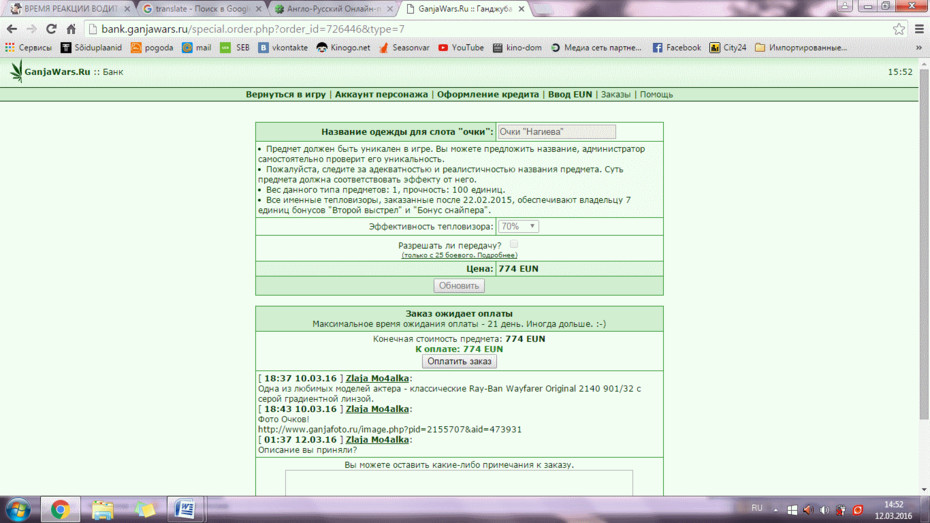The width and height of the screenshot is (930, 523).
Task: Switch to the Англо-Русский Онлайн tab
Action: tap(332, 9)
